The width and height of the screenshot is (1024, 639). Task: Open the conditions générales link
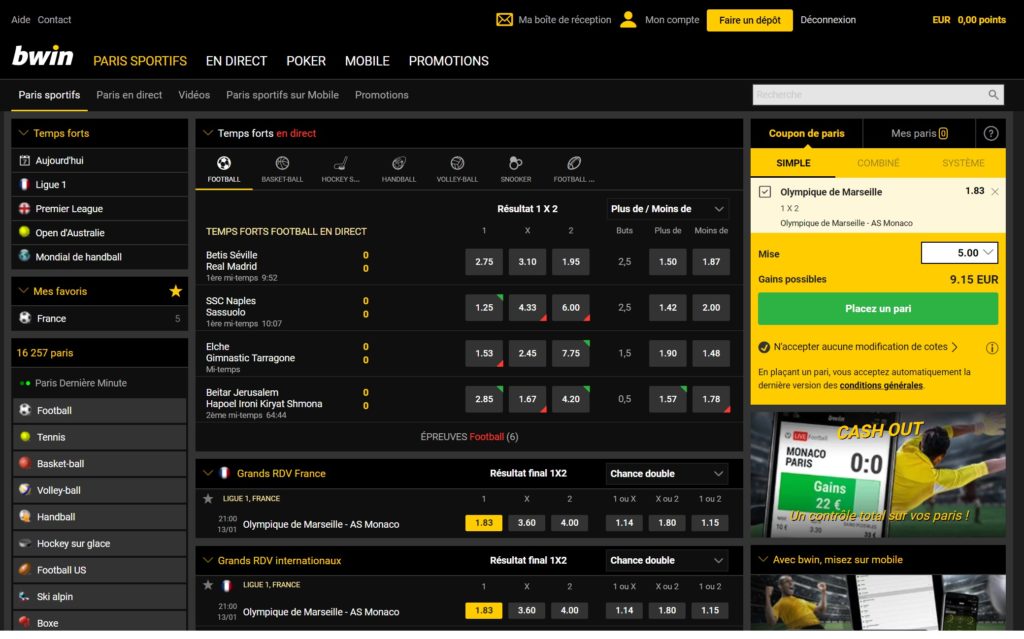point(881,385)
